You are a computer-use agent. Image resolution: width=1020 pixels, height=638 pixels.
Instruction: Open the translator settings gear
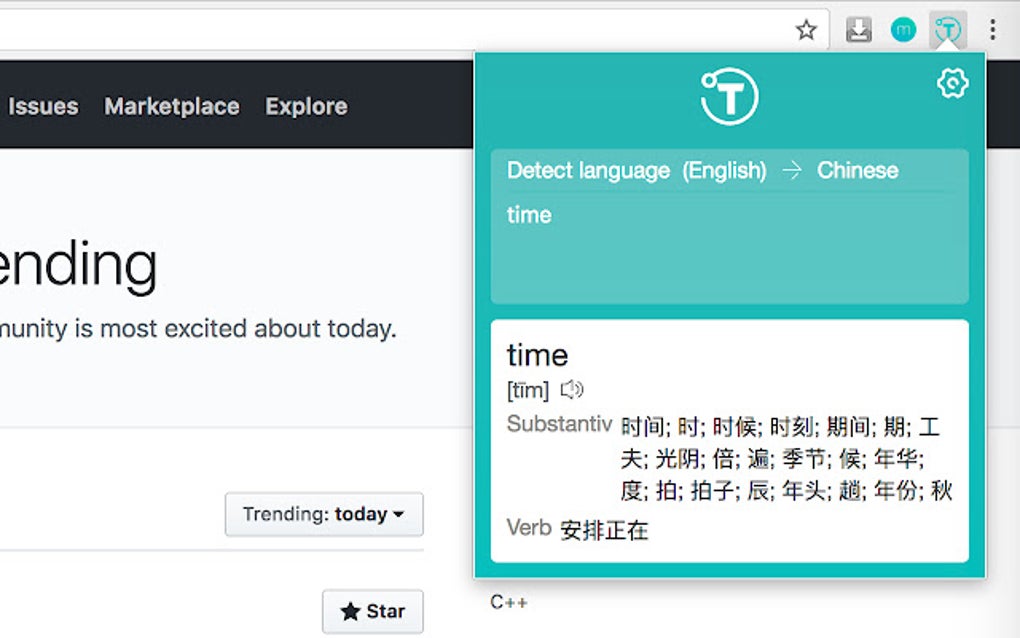(952, 84)
